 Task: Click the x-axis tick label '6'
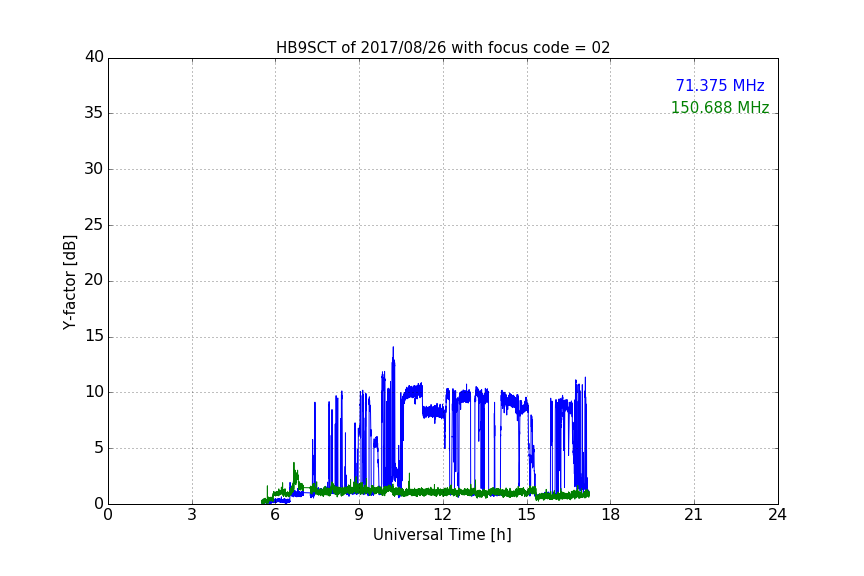click(x=275, y=515)
